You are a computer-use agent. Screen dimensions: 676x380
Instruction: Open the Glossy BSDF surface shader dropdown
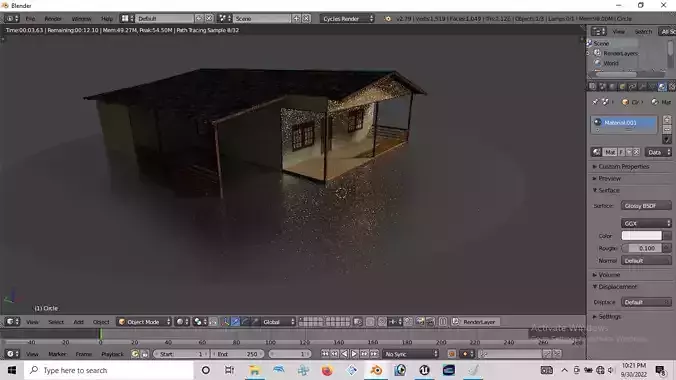(x=646, y=206)
